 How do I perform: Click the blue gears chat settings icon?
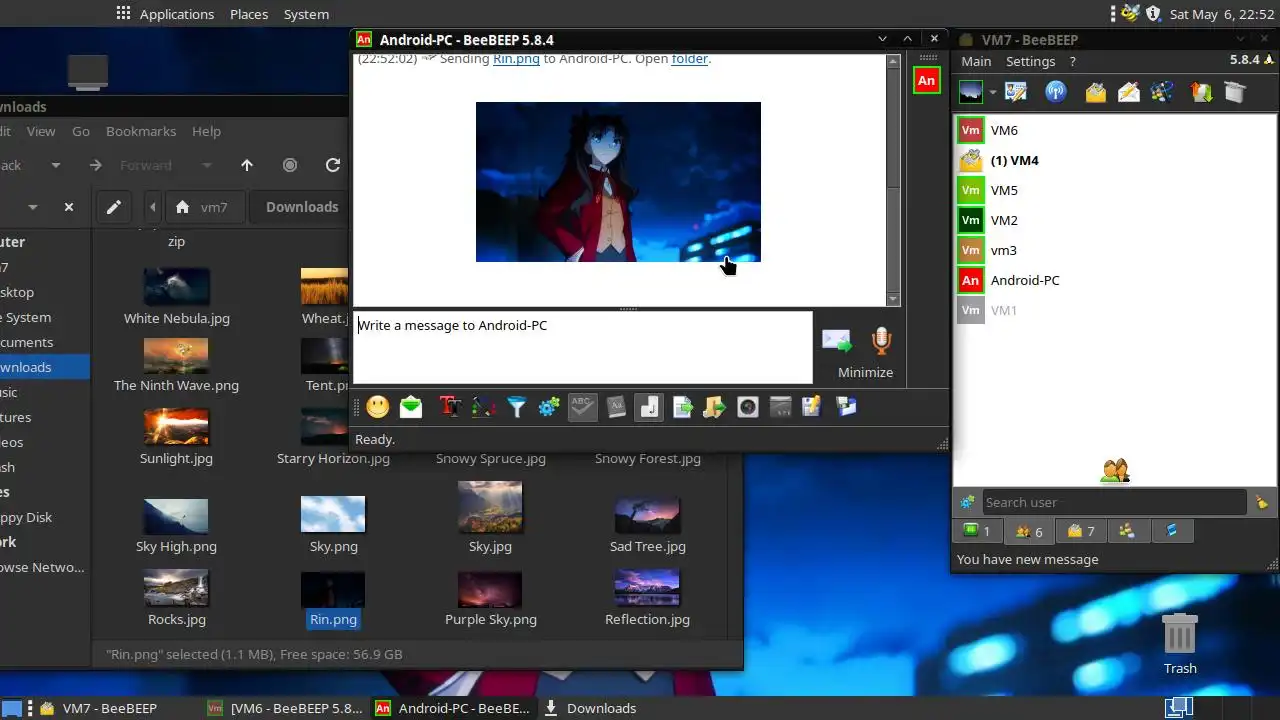[549, 407]
